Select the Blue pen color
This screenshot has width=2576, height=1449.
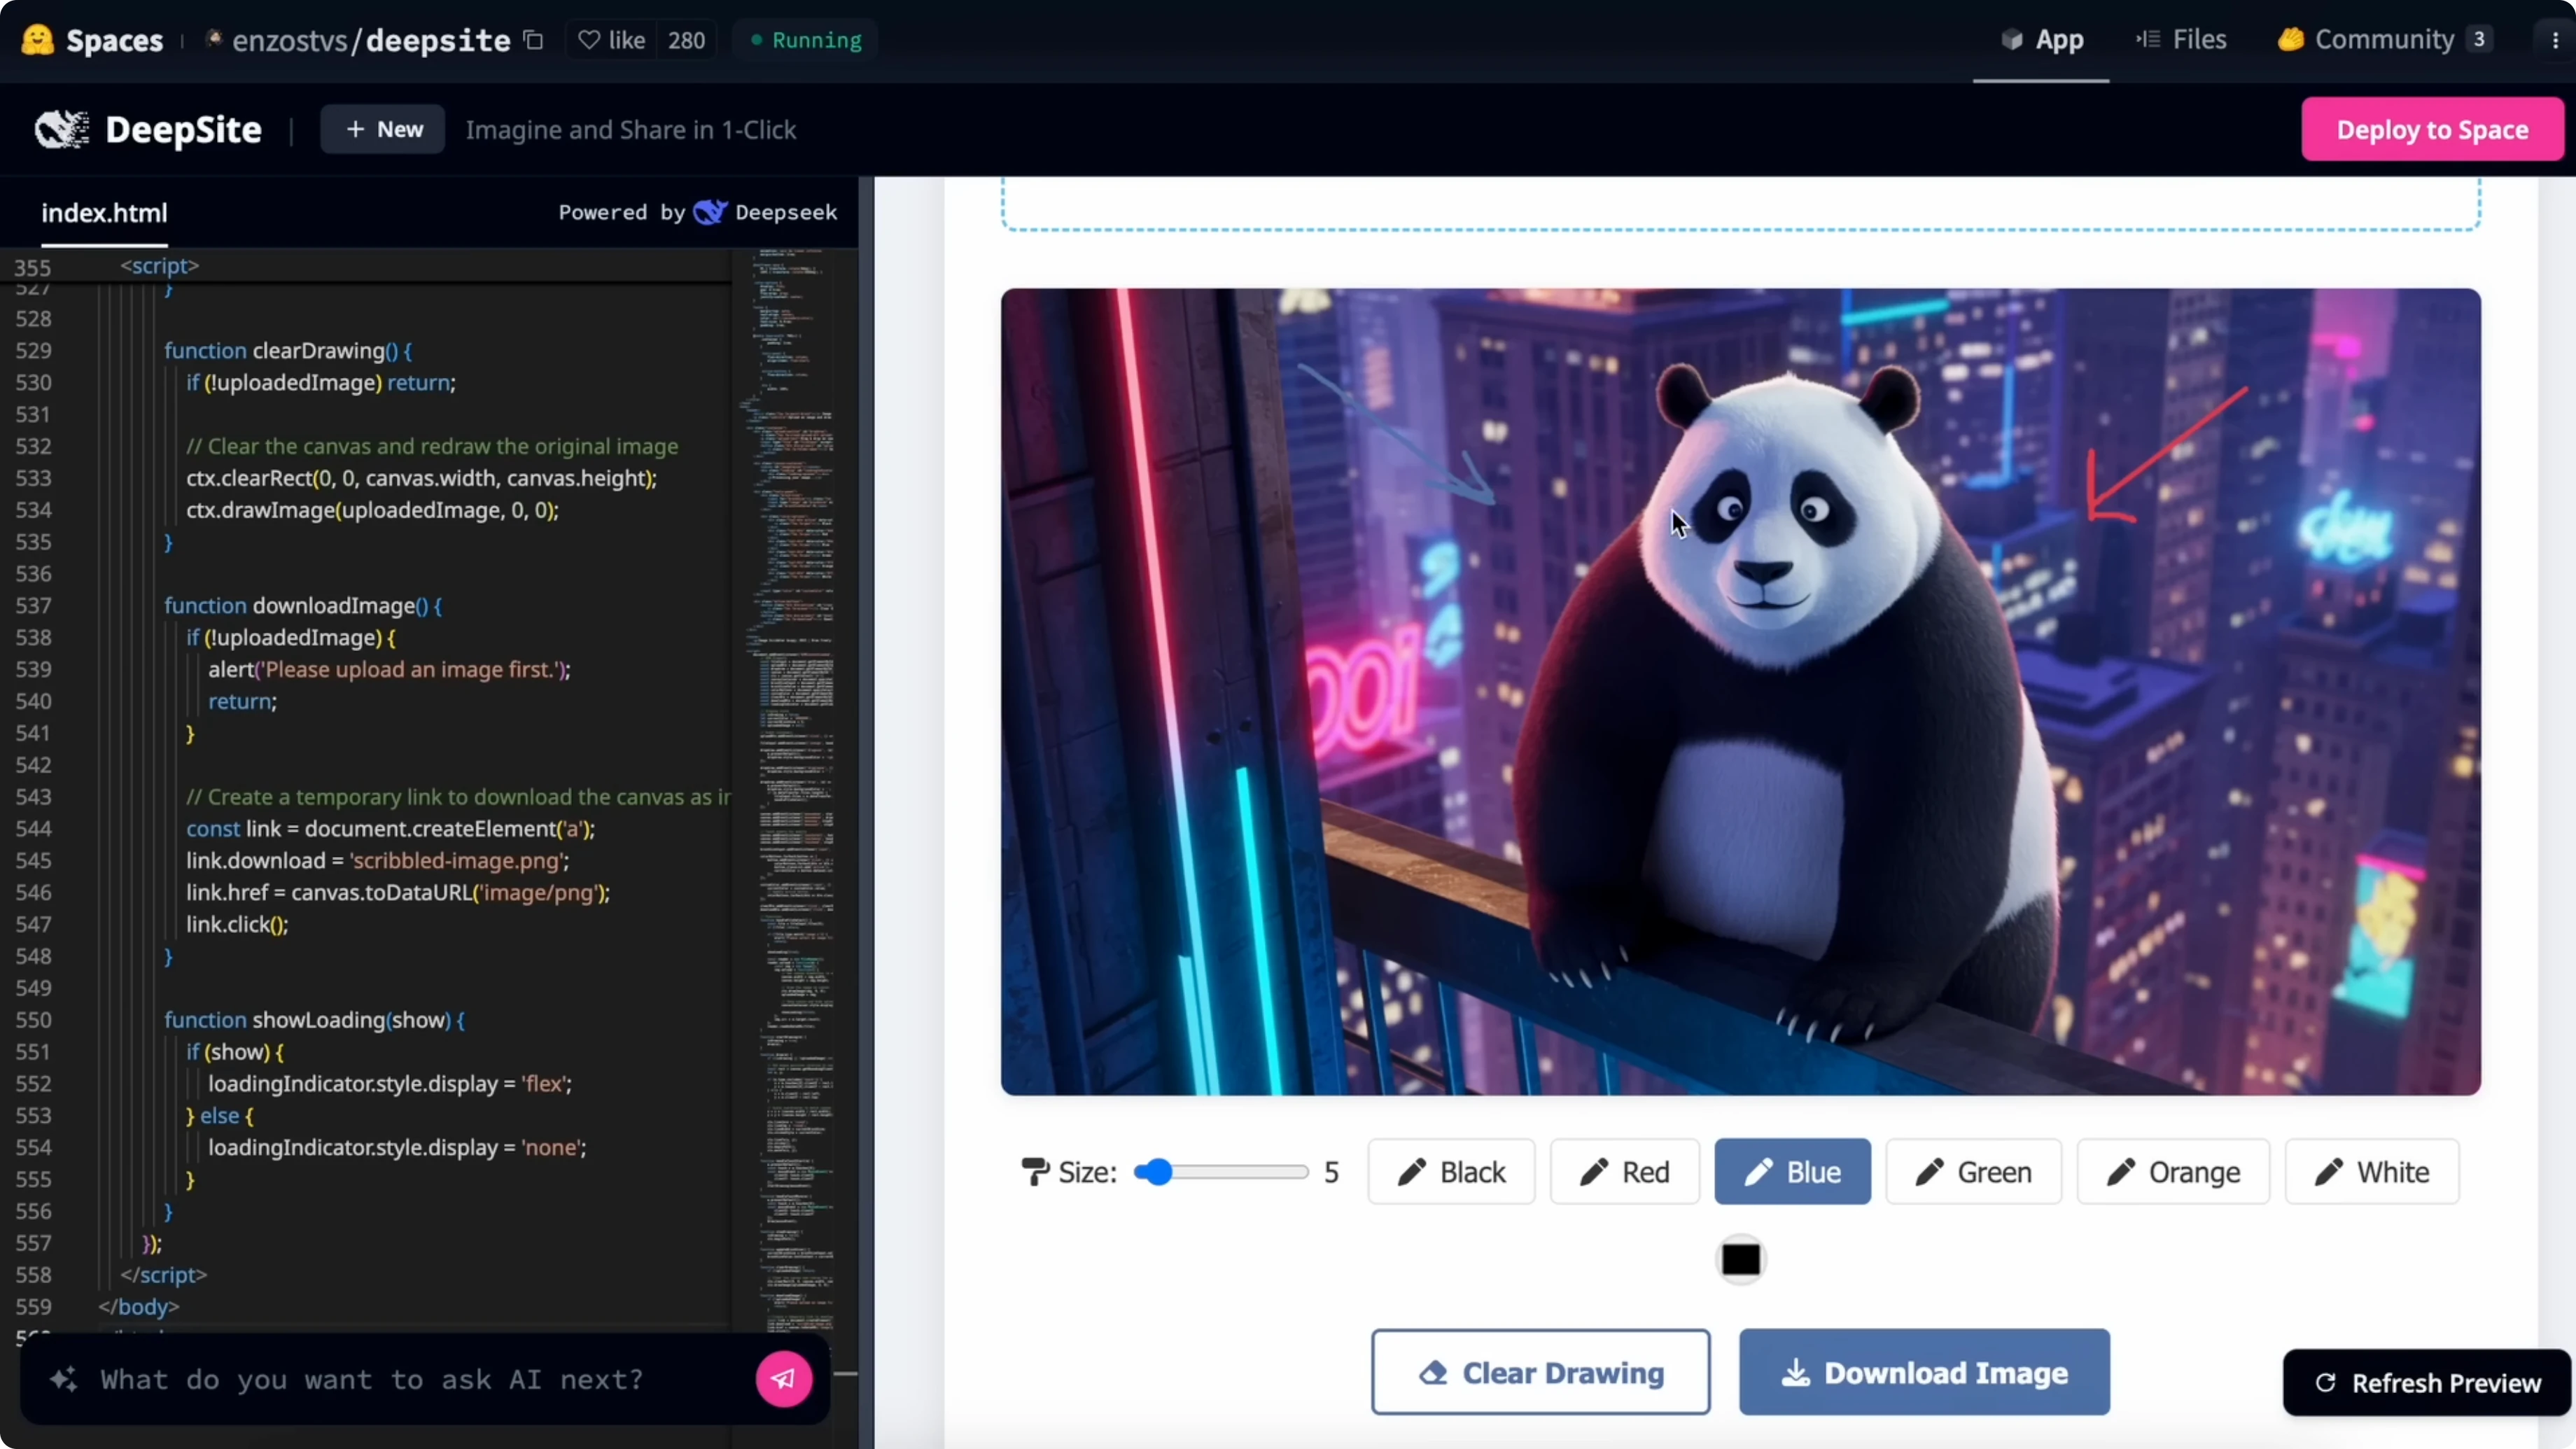pyautogui.click(x=1791, y=1171)
